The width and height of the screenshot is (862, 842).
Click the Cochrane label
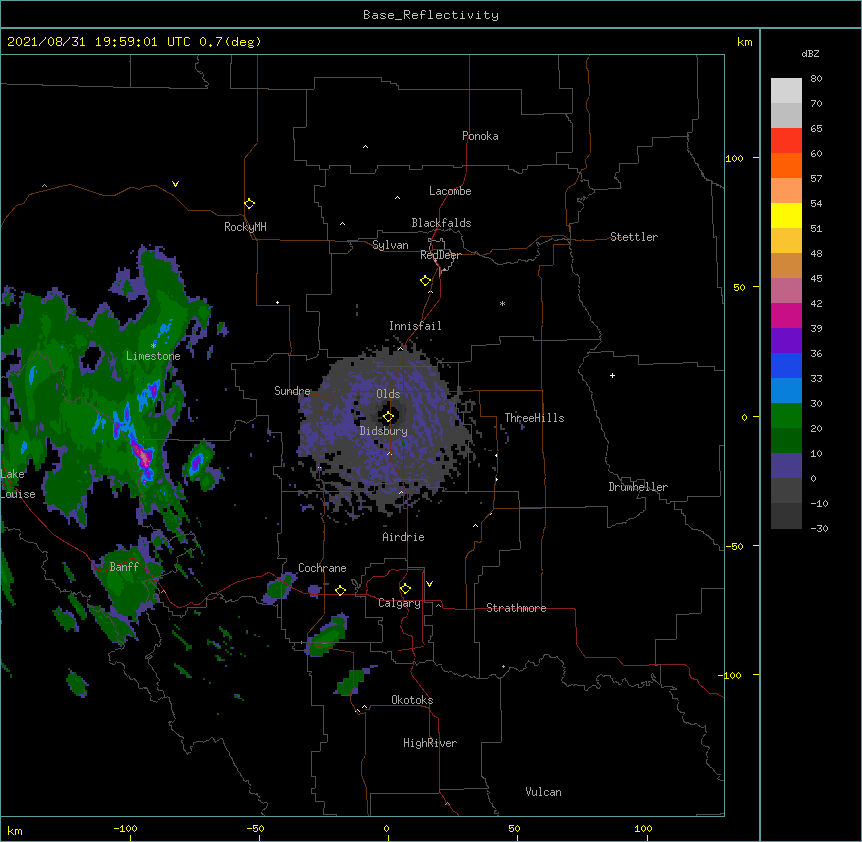[x=322, y=568]
